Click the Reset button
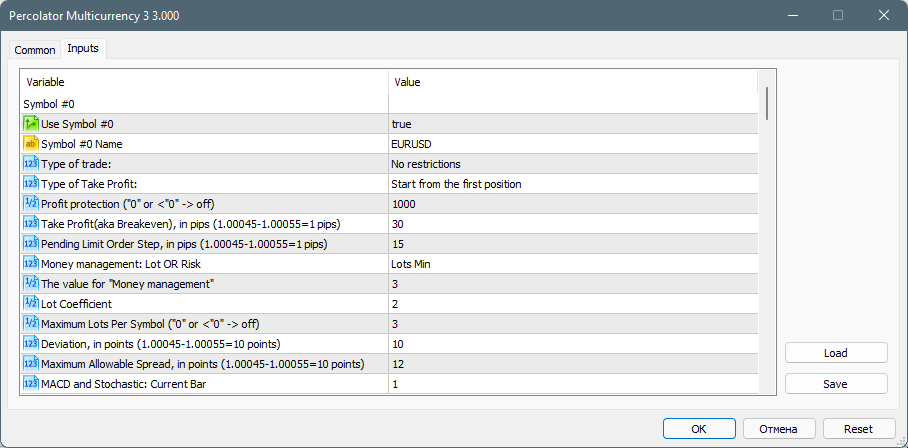Image resolution: width=908 pixels, height=448 pixels. point(858,429)
